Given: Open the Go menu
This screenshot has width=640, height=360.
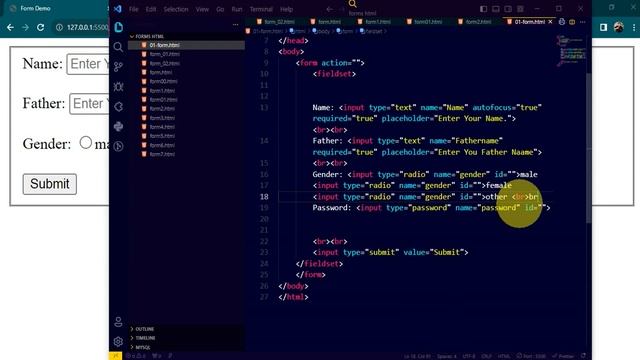Looking at the screenshot, I should (x=220, y=9).
